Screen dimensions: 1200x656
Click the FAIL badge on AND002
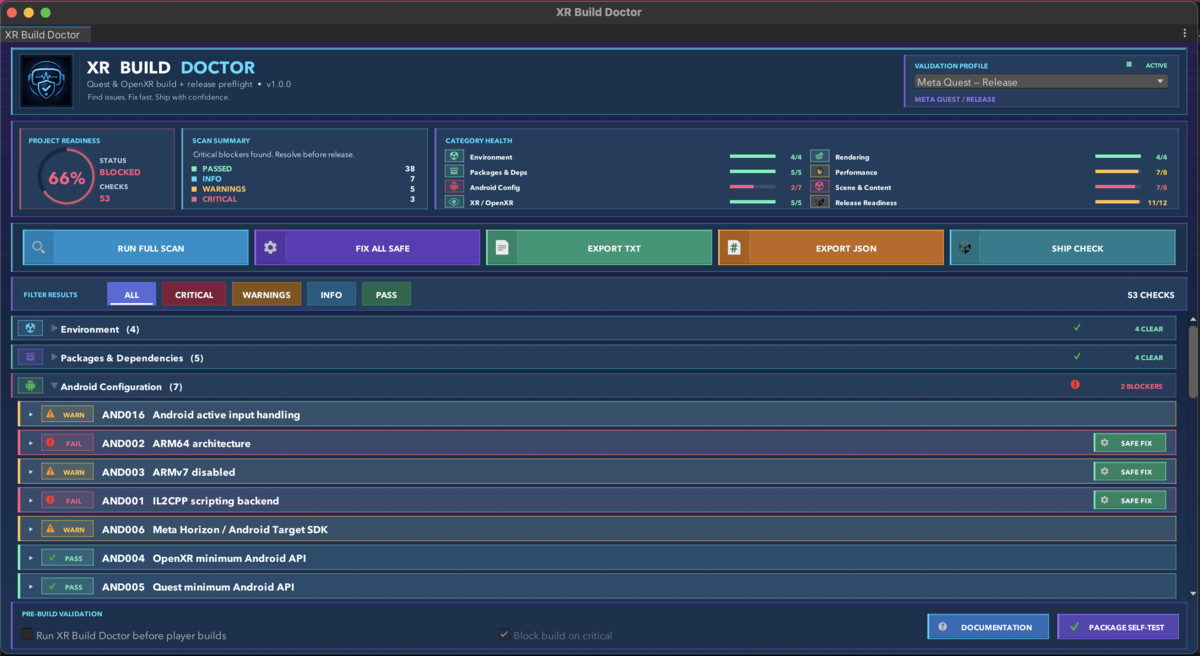67,443
